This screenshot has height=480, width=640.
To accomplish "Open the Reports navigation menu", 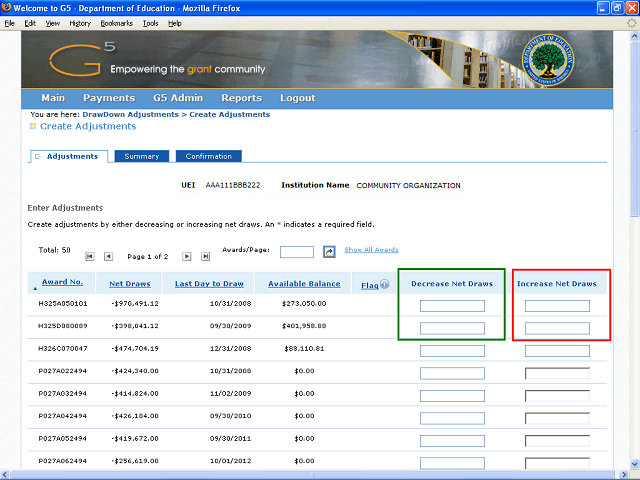I will 241,98.
